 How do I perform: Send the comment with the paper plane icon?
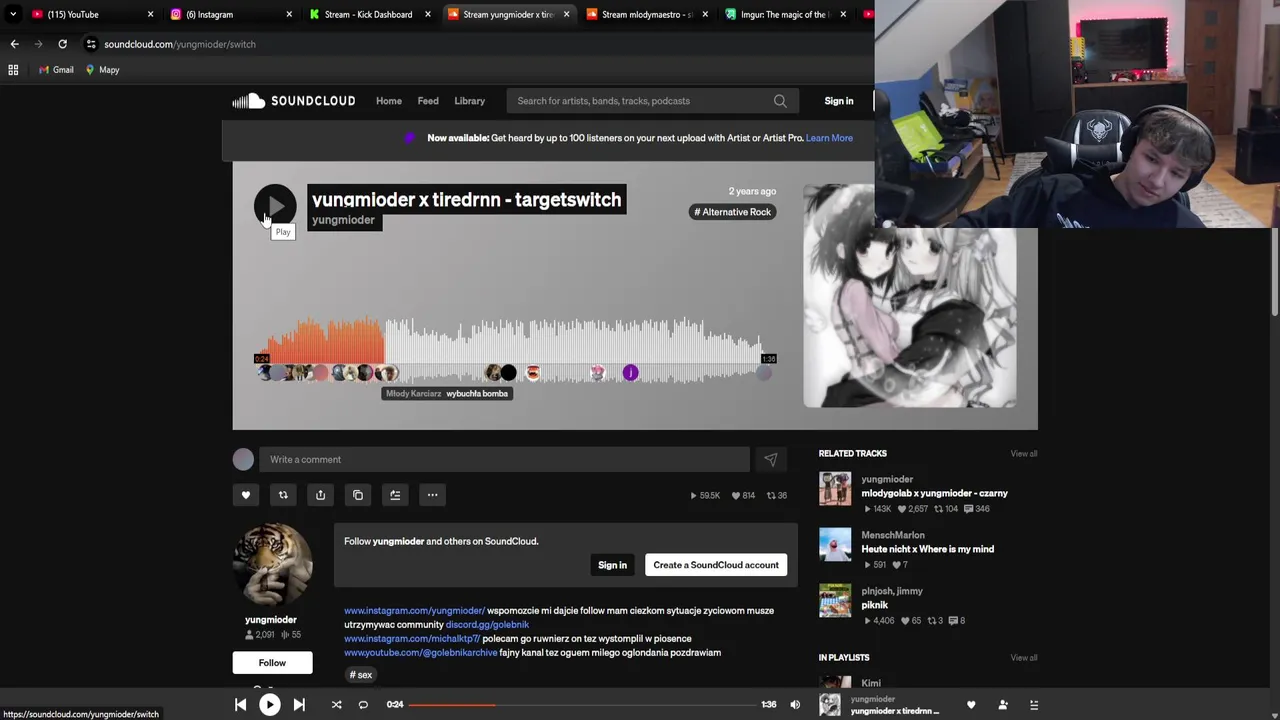click(770, 459)
